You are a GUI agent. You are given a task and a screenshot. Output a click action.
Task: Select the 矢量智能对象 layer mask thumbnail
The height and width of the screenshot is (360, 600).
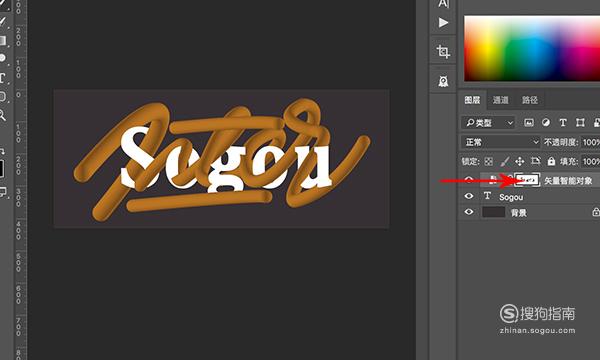pos(528,180)
